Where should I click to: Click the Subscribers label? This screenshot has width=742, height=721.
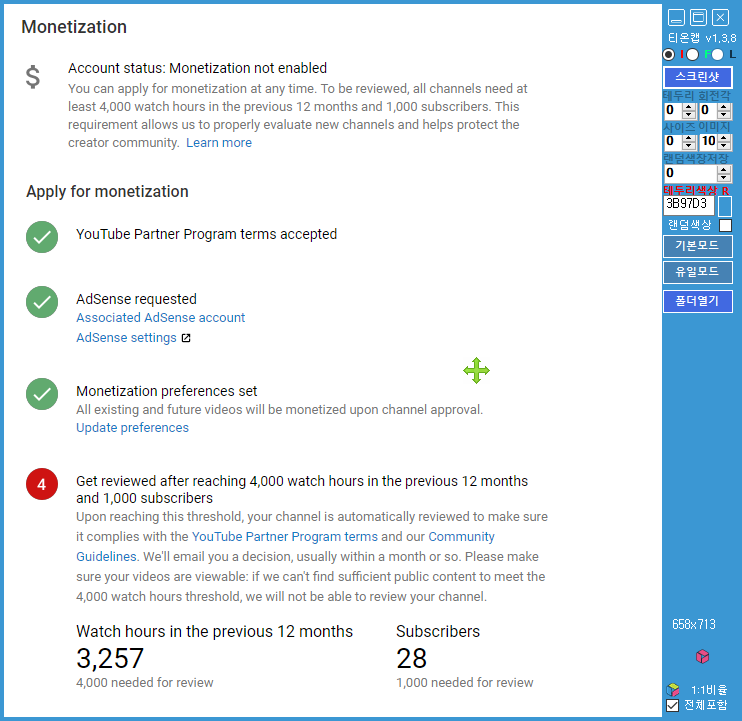coord(438,632)
